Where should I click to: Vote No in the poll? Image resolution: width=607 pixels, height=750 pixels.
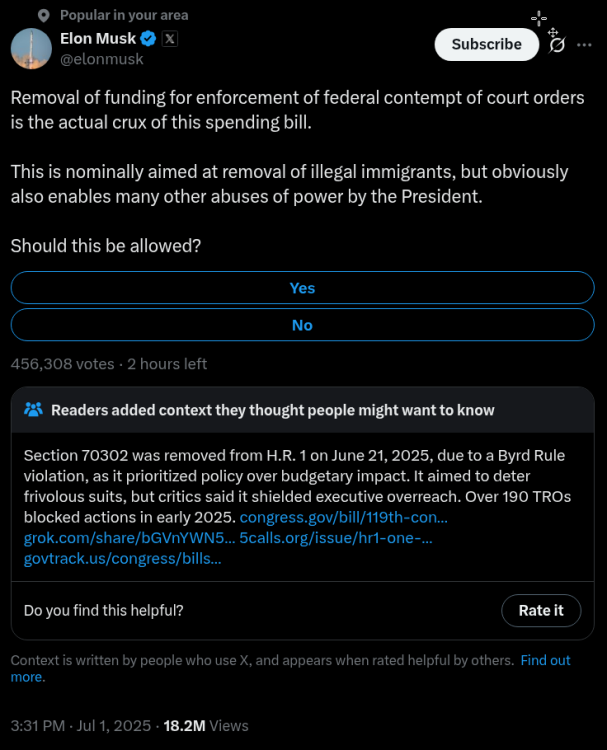(x=302, y=325)
